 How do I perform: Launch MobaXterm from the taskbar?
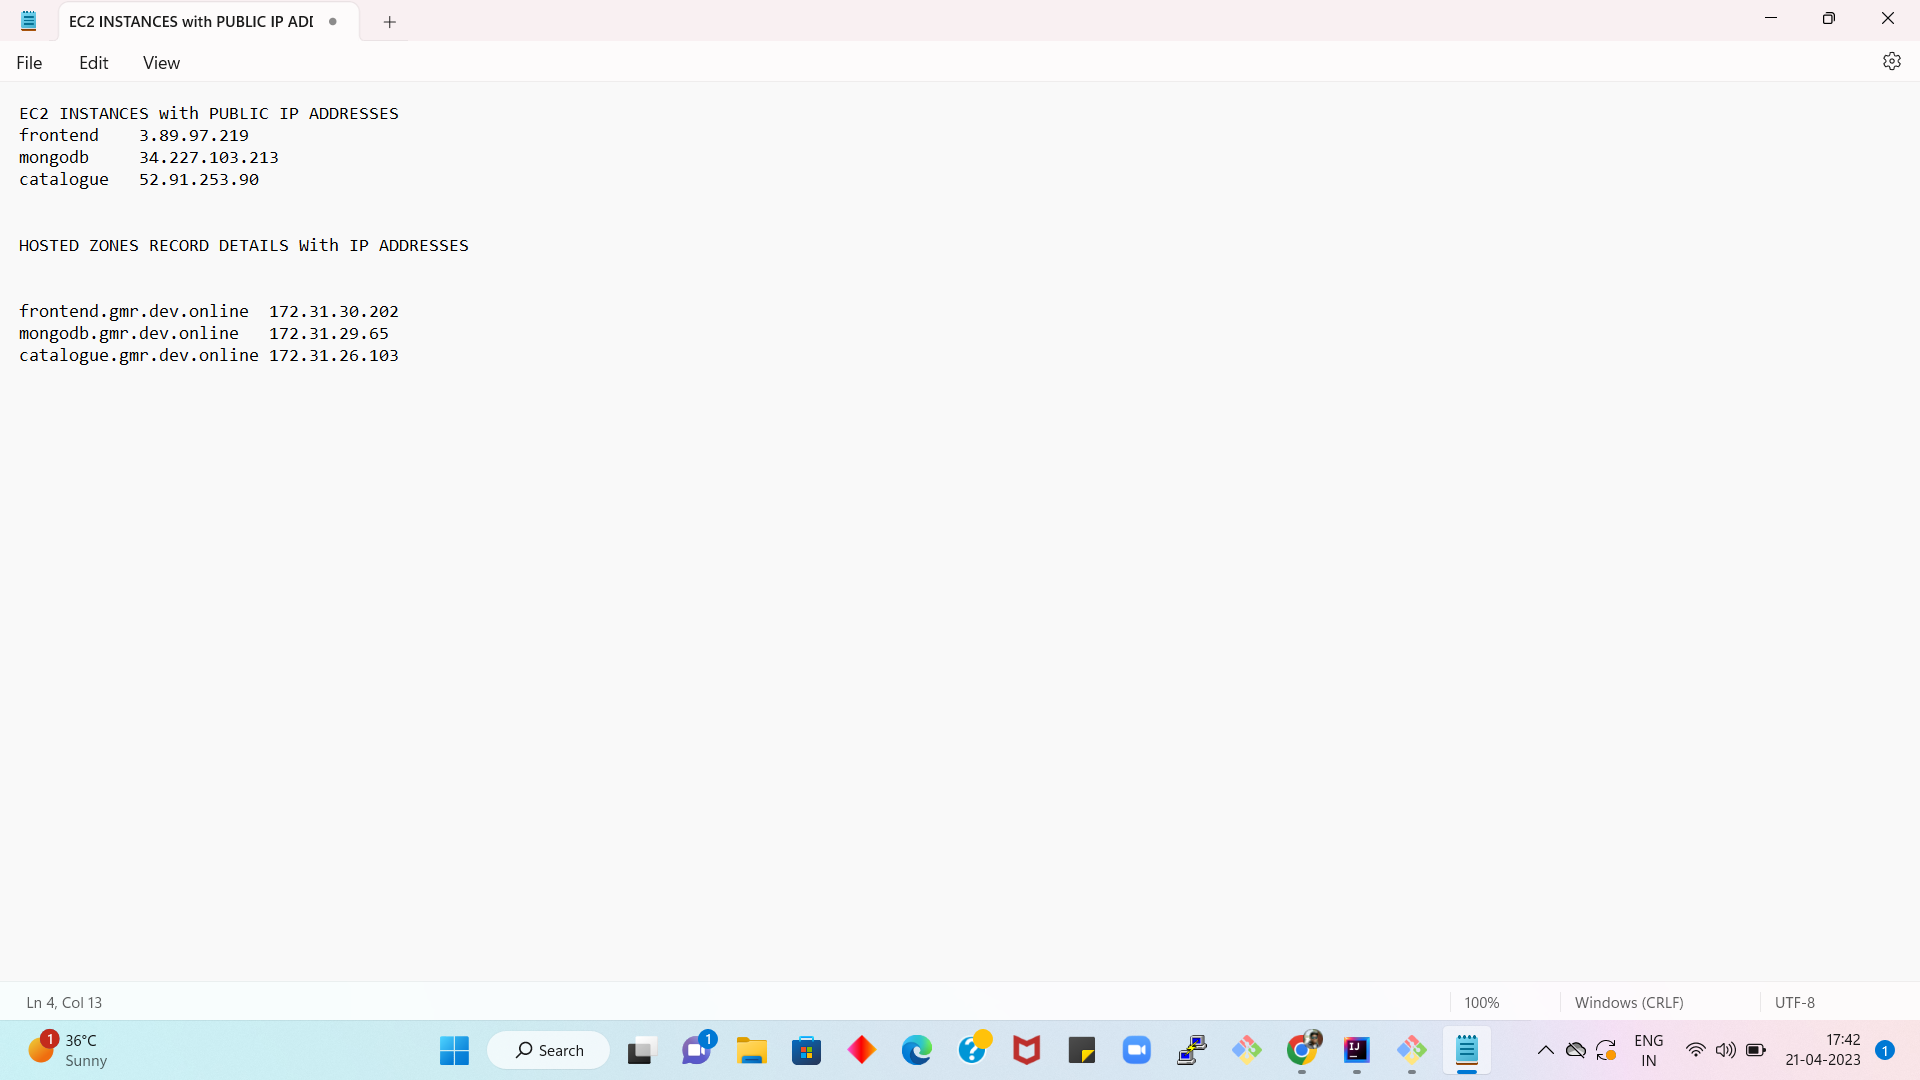(1190, 1050)
